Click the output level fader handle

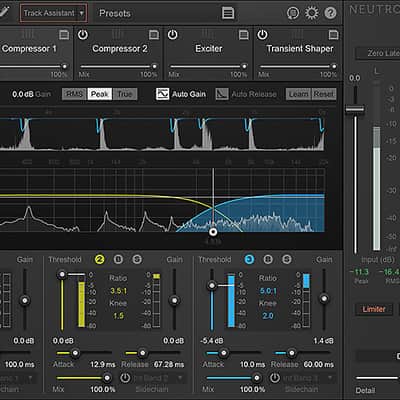(355, 109)
